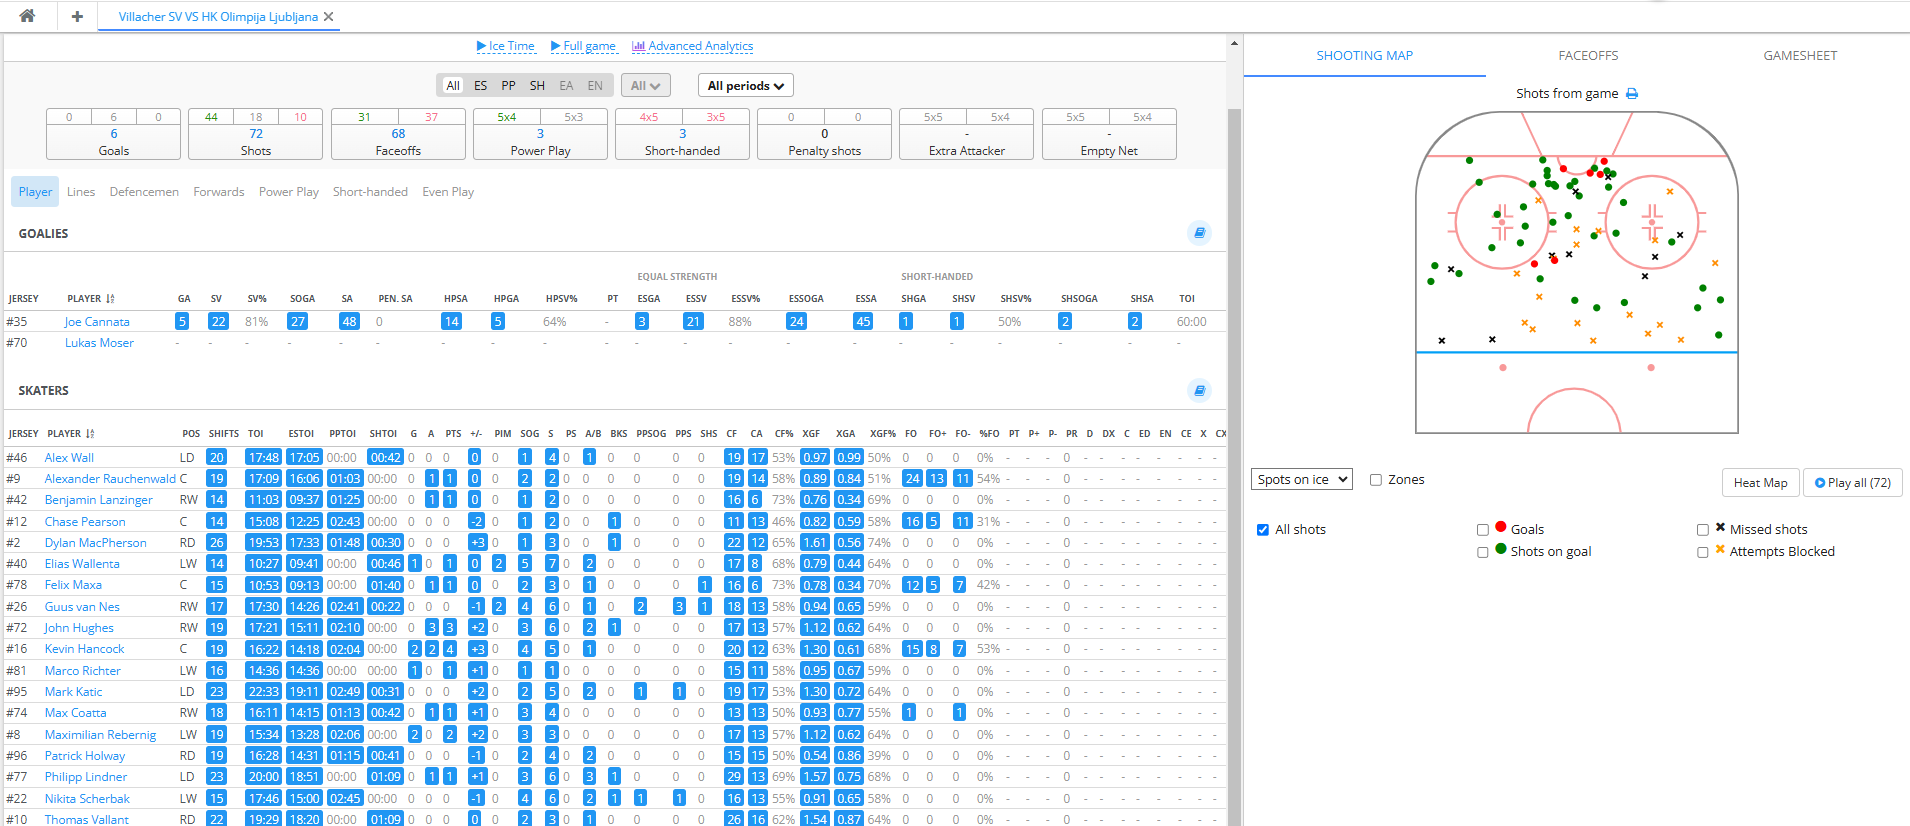This screenshot has width=1910, height=826.
Task: Play the Full game video
Action: tap(583, 46)
